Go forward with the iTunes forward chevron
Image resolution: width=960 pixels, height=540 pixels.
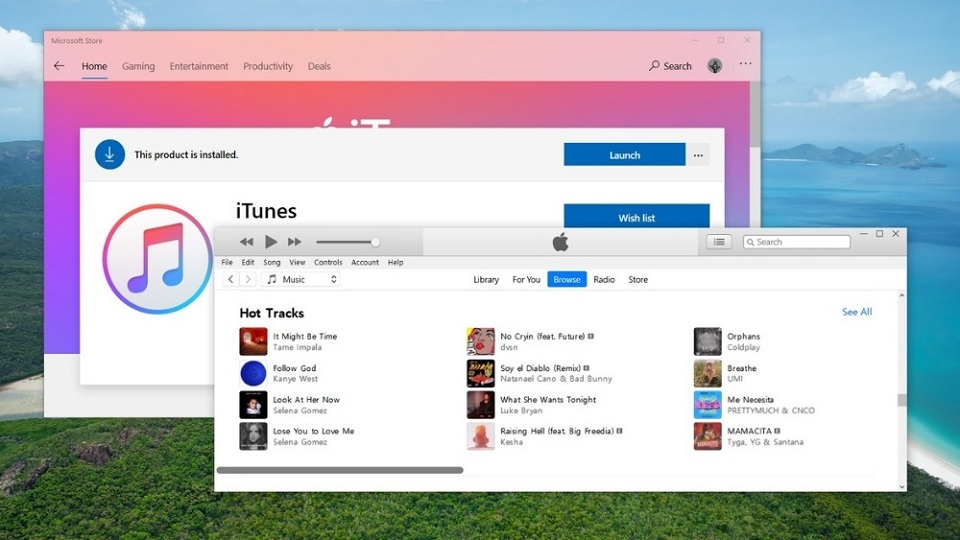click(248, 279)
